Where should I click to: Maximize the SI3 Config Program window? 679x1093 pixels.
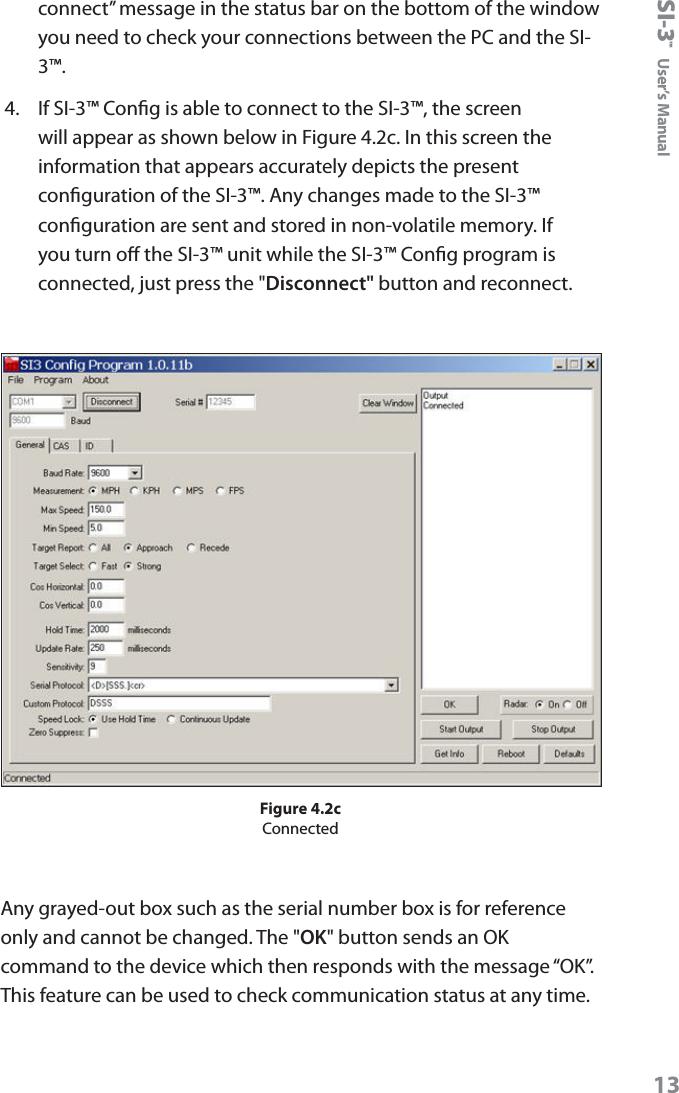[x=574, y=365]
